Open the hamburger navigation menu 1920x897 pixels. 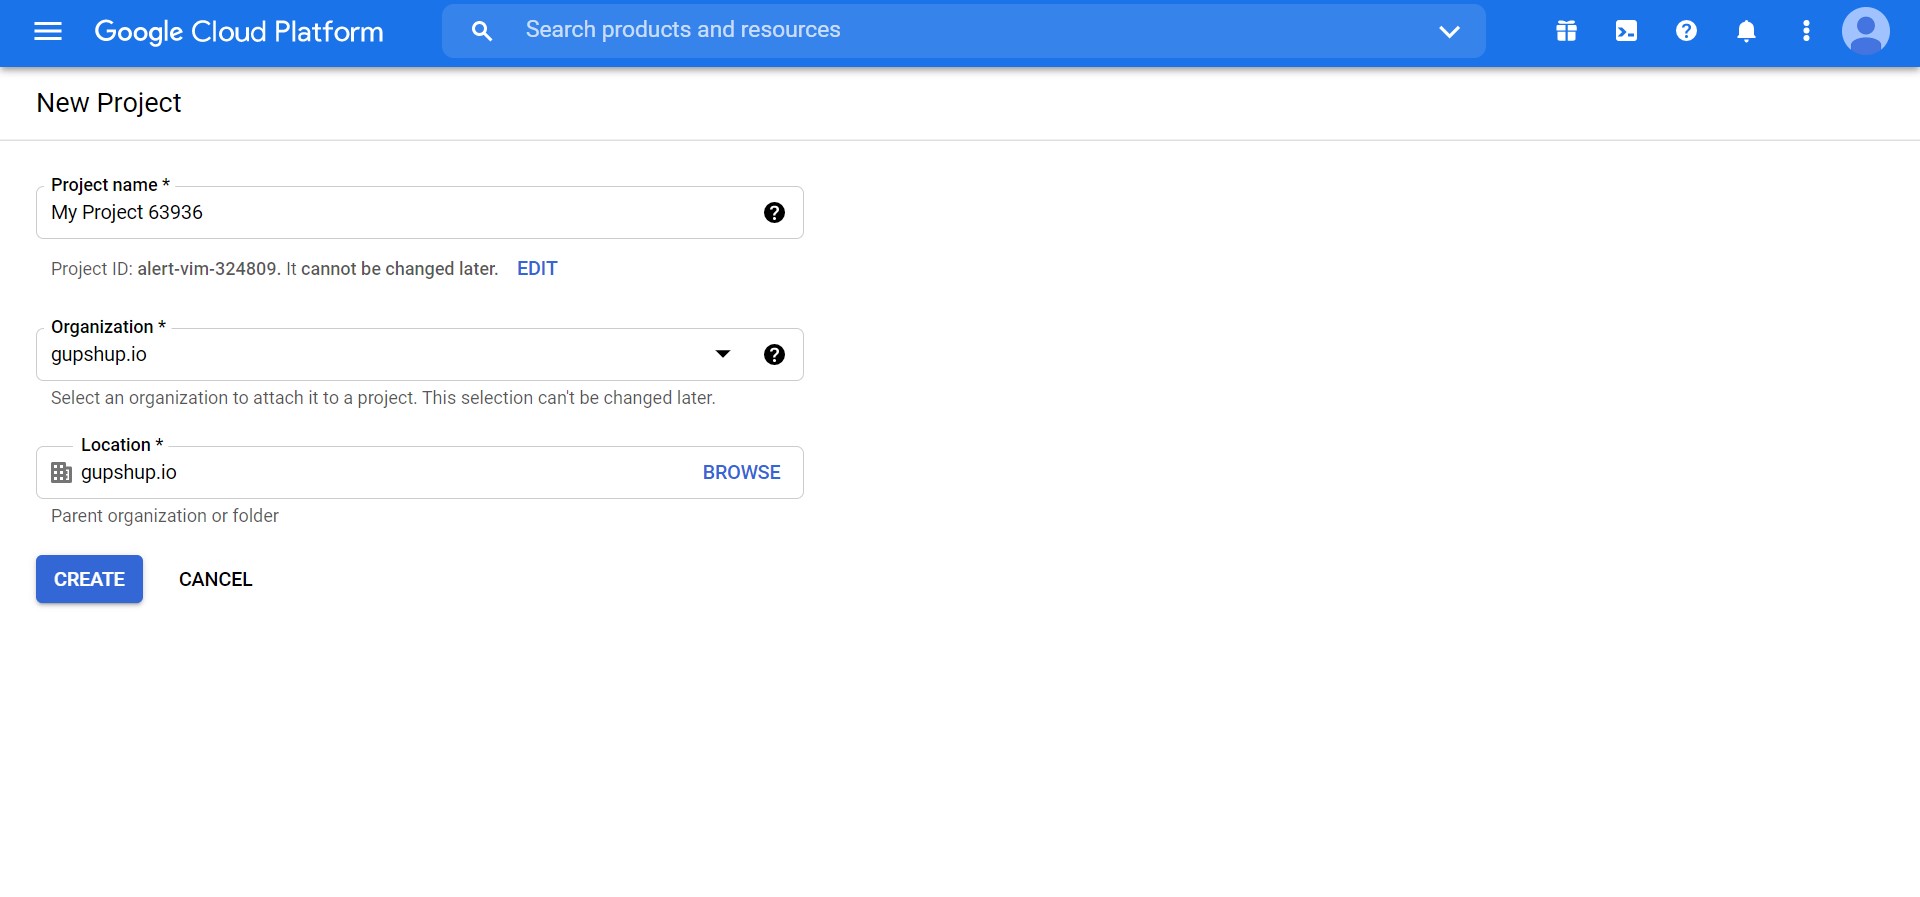pyautogui.click(x=48, y=31)
